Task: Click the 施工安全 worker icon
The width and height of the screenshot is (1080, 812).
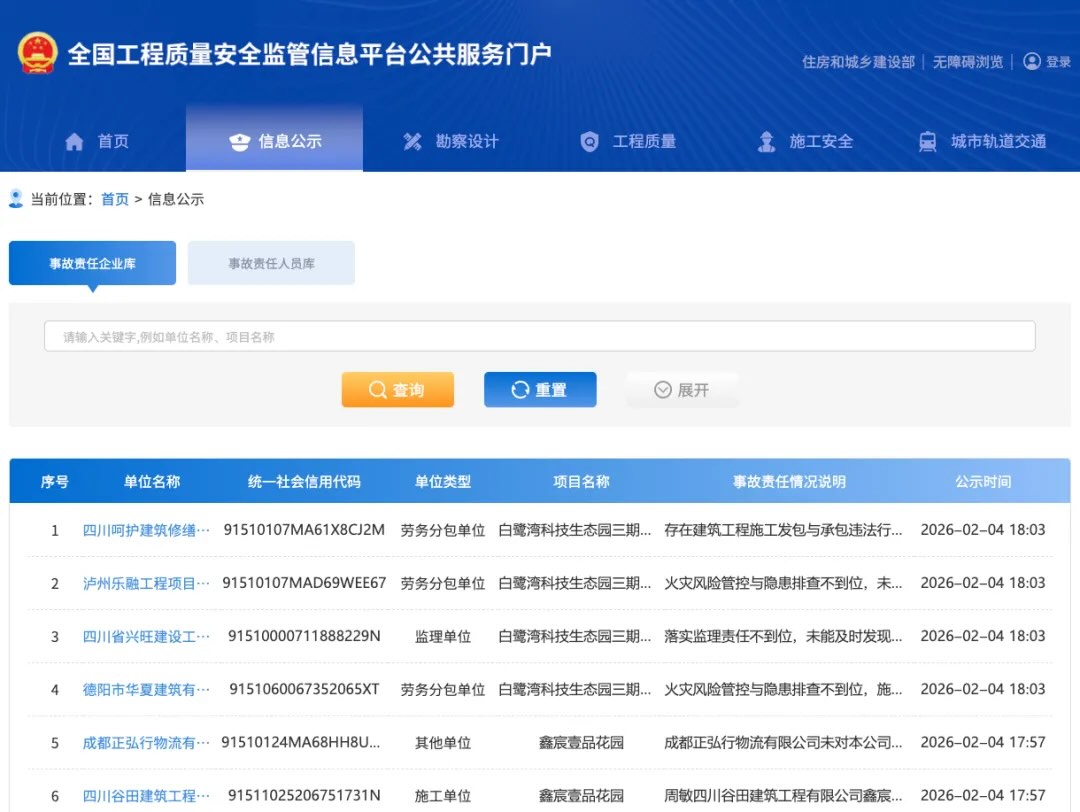Action: [766, 142]
